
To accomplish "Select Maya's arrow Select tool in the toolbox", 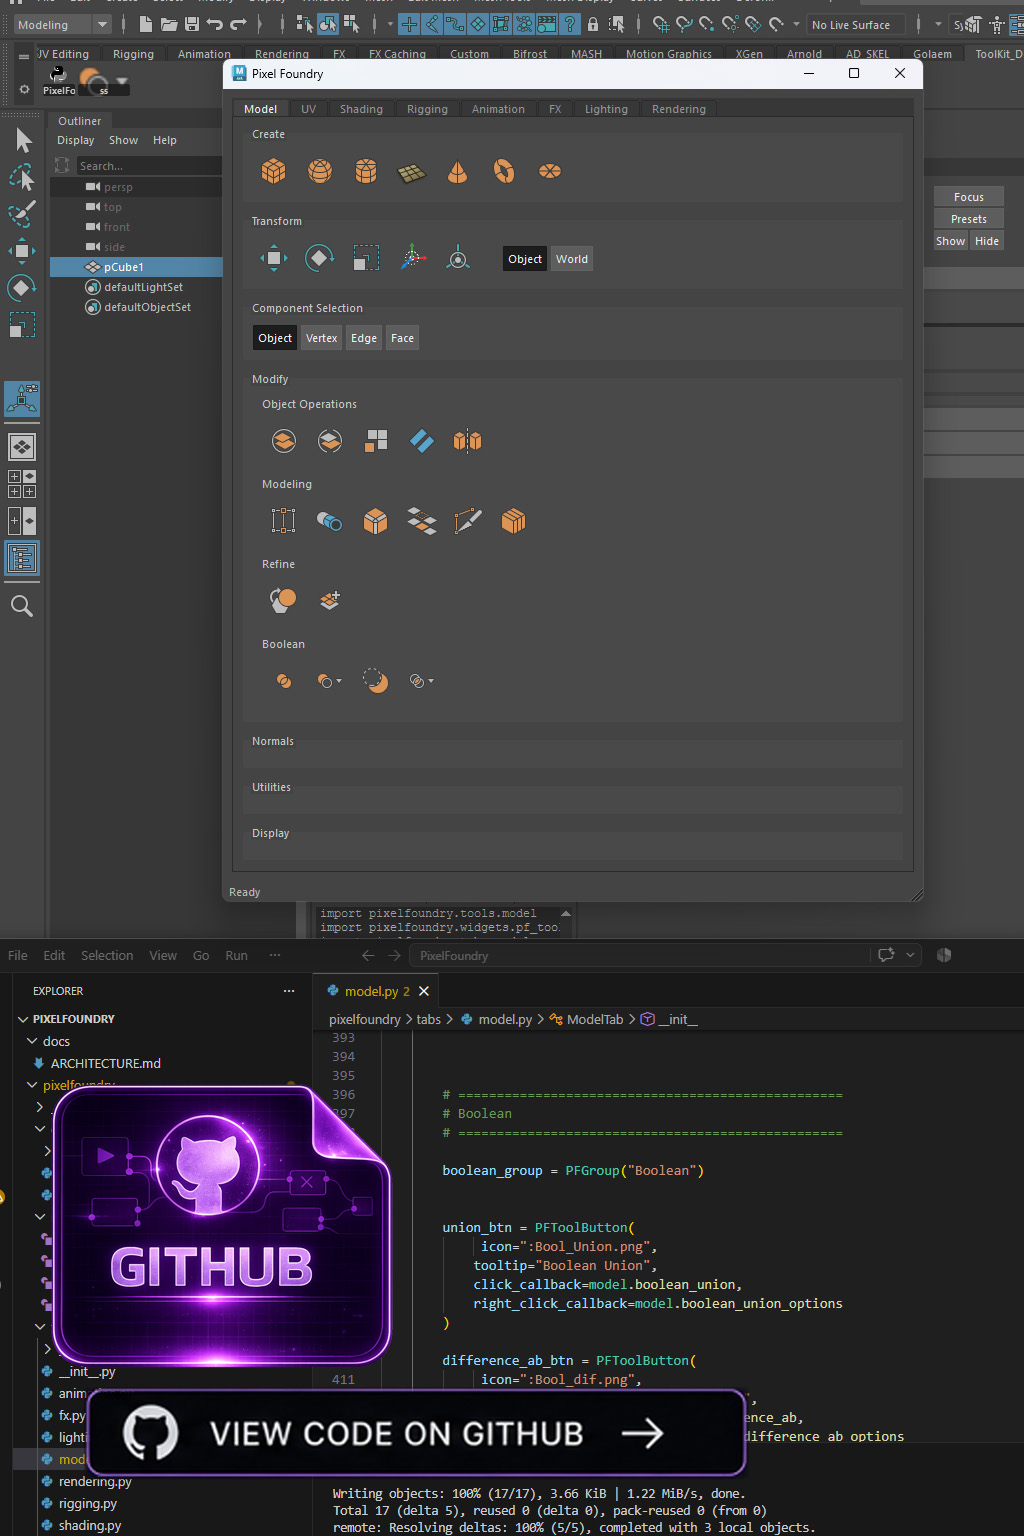I will pos(23,141).
